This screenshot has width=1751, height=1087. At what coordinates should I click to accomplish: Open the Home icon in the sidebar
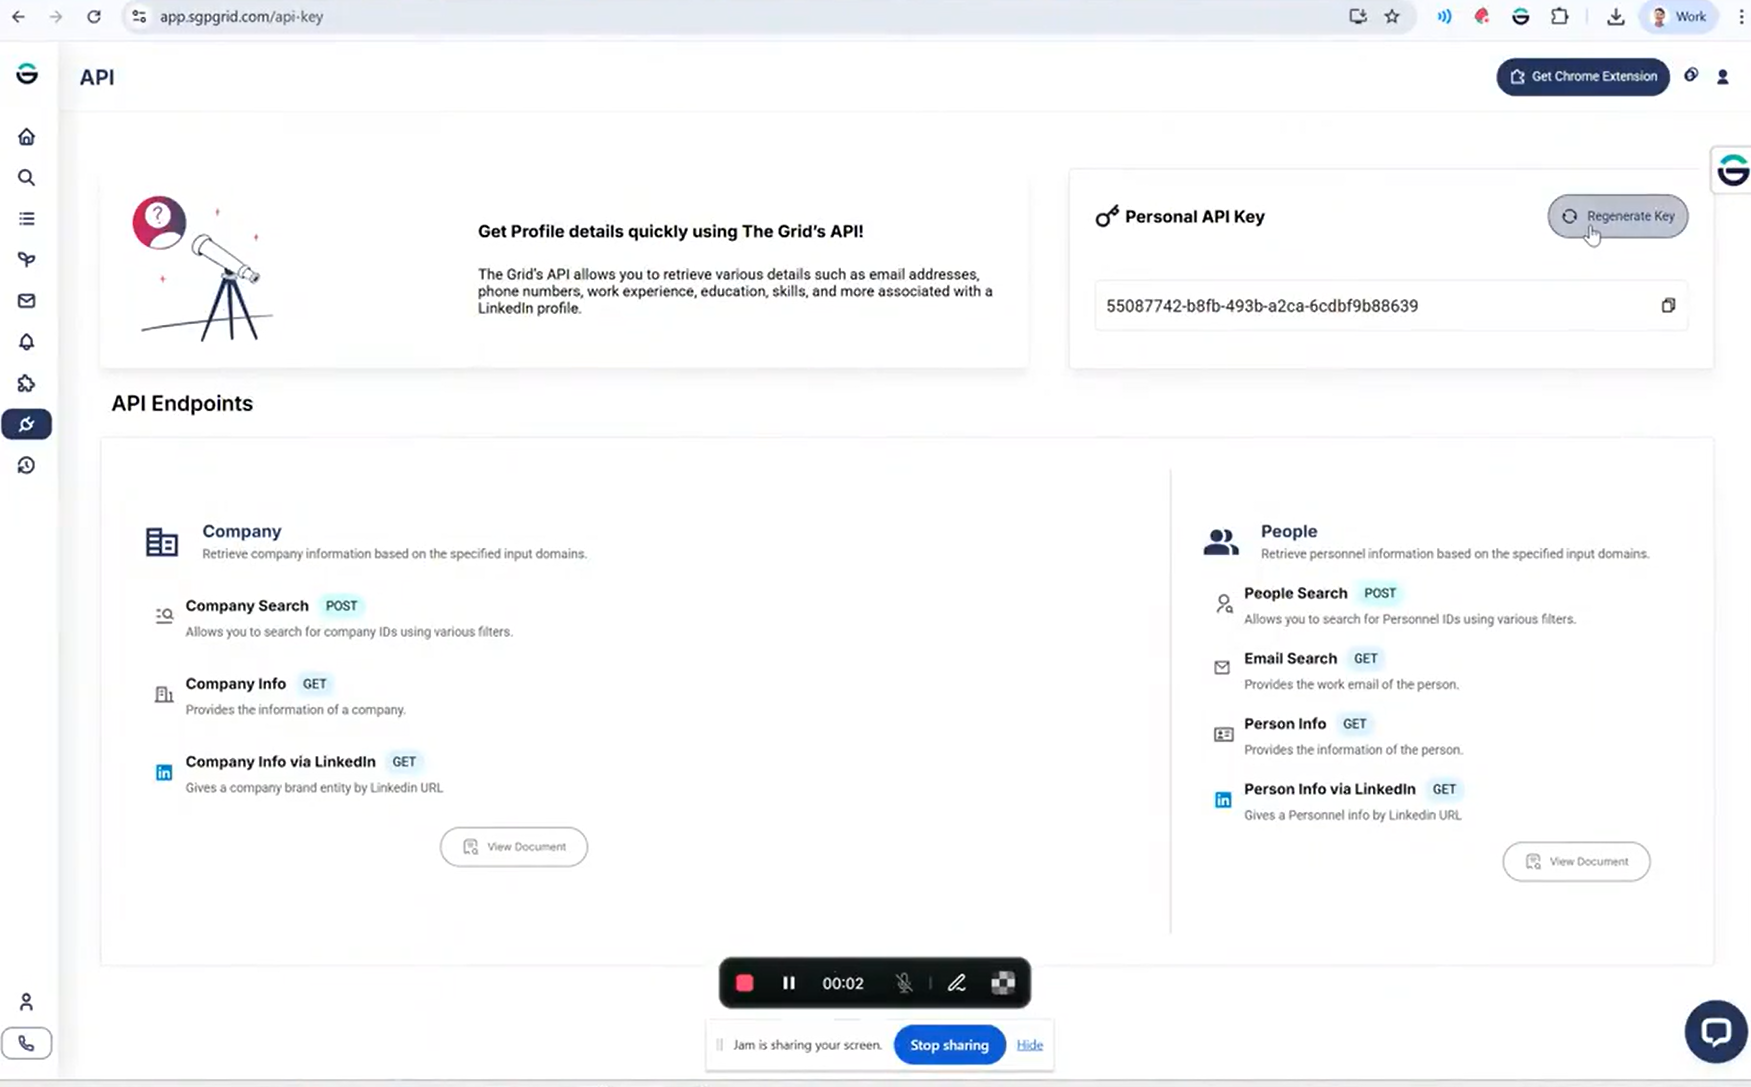(27, 136)
